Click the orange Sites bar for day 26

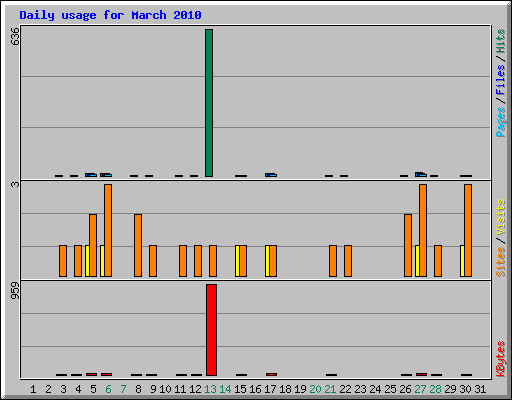408,245
